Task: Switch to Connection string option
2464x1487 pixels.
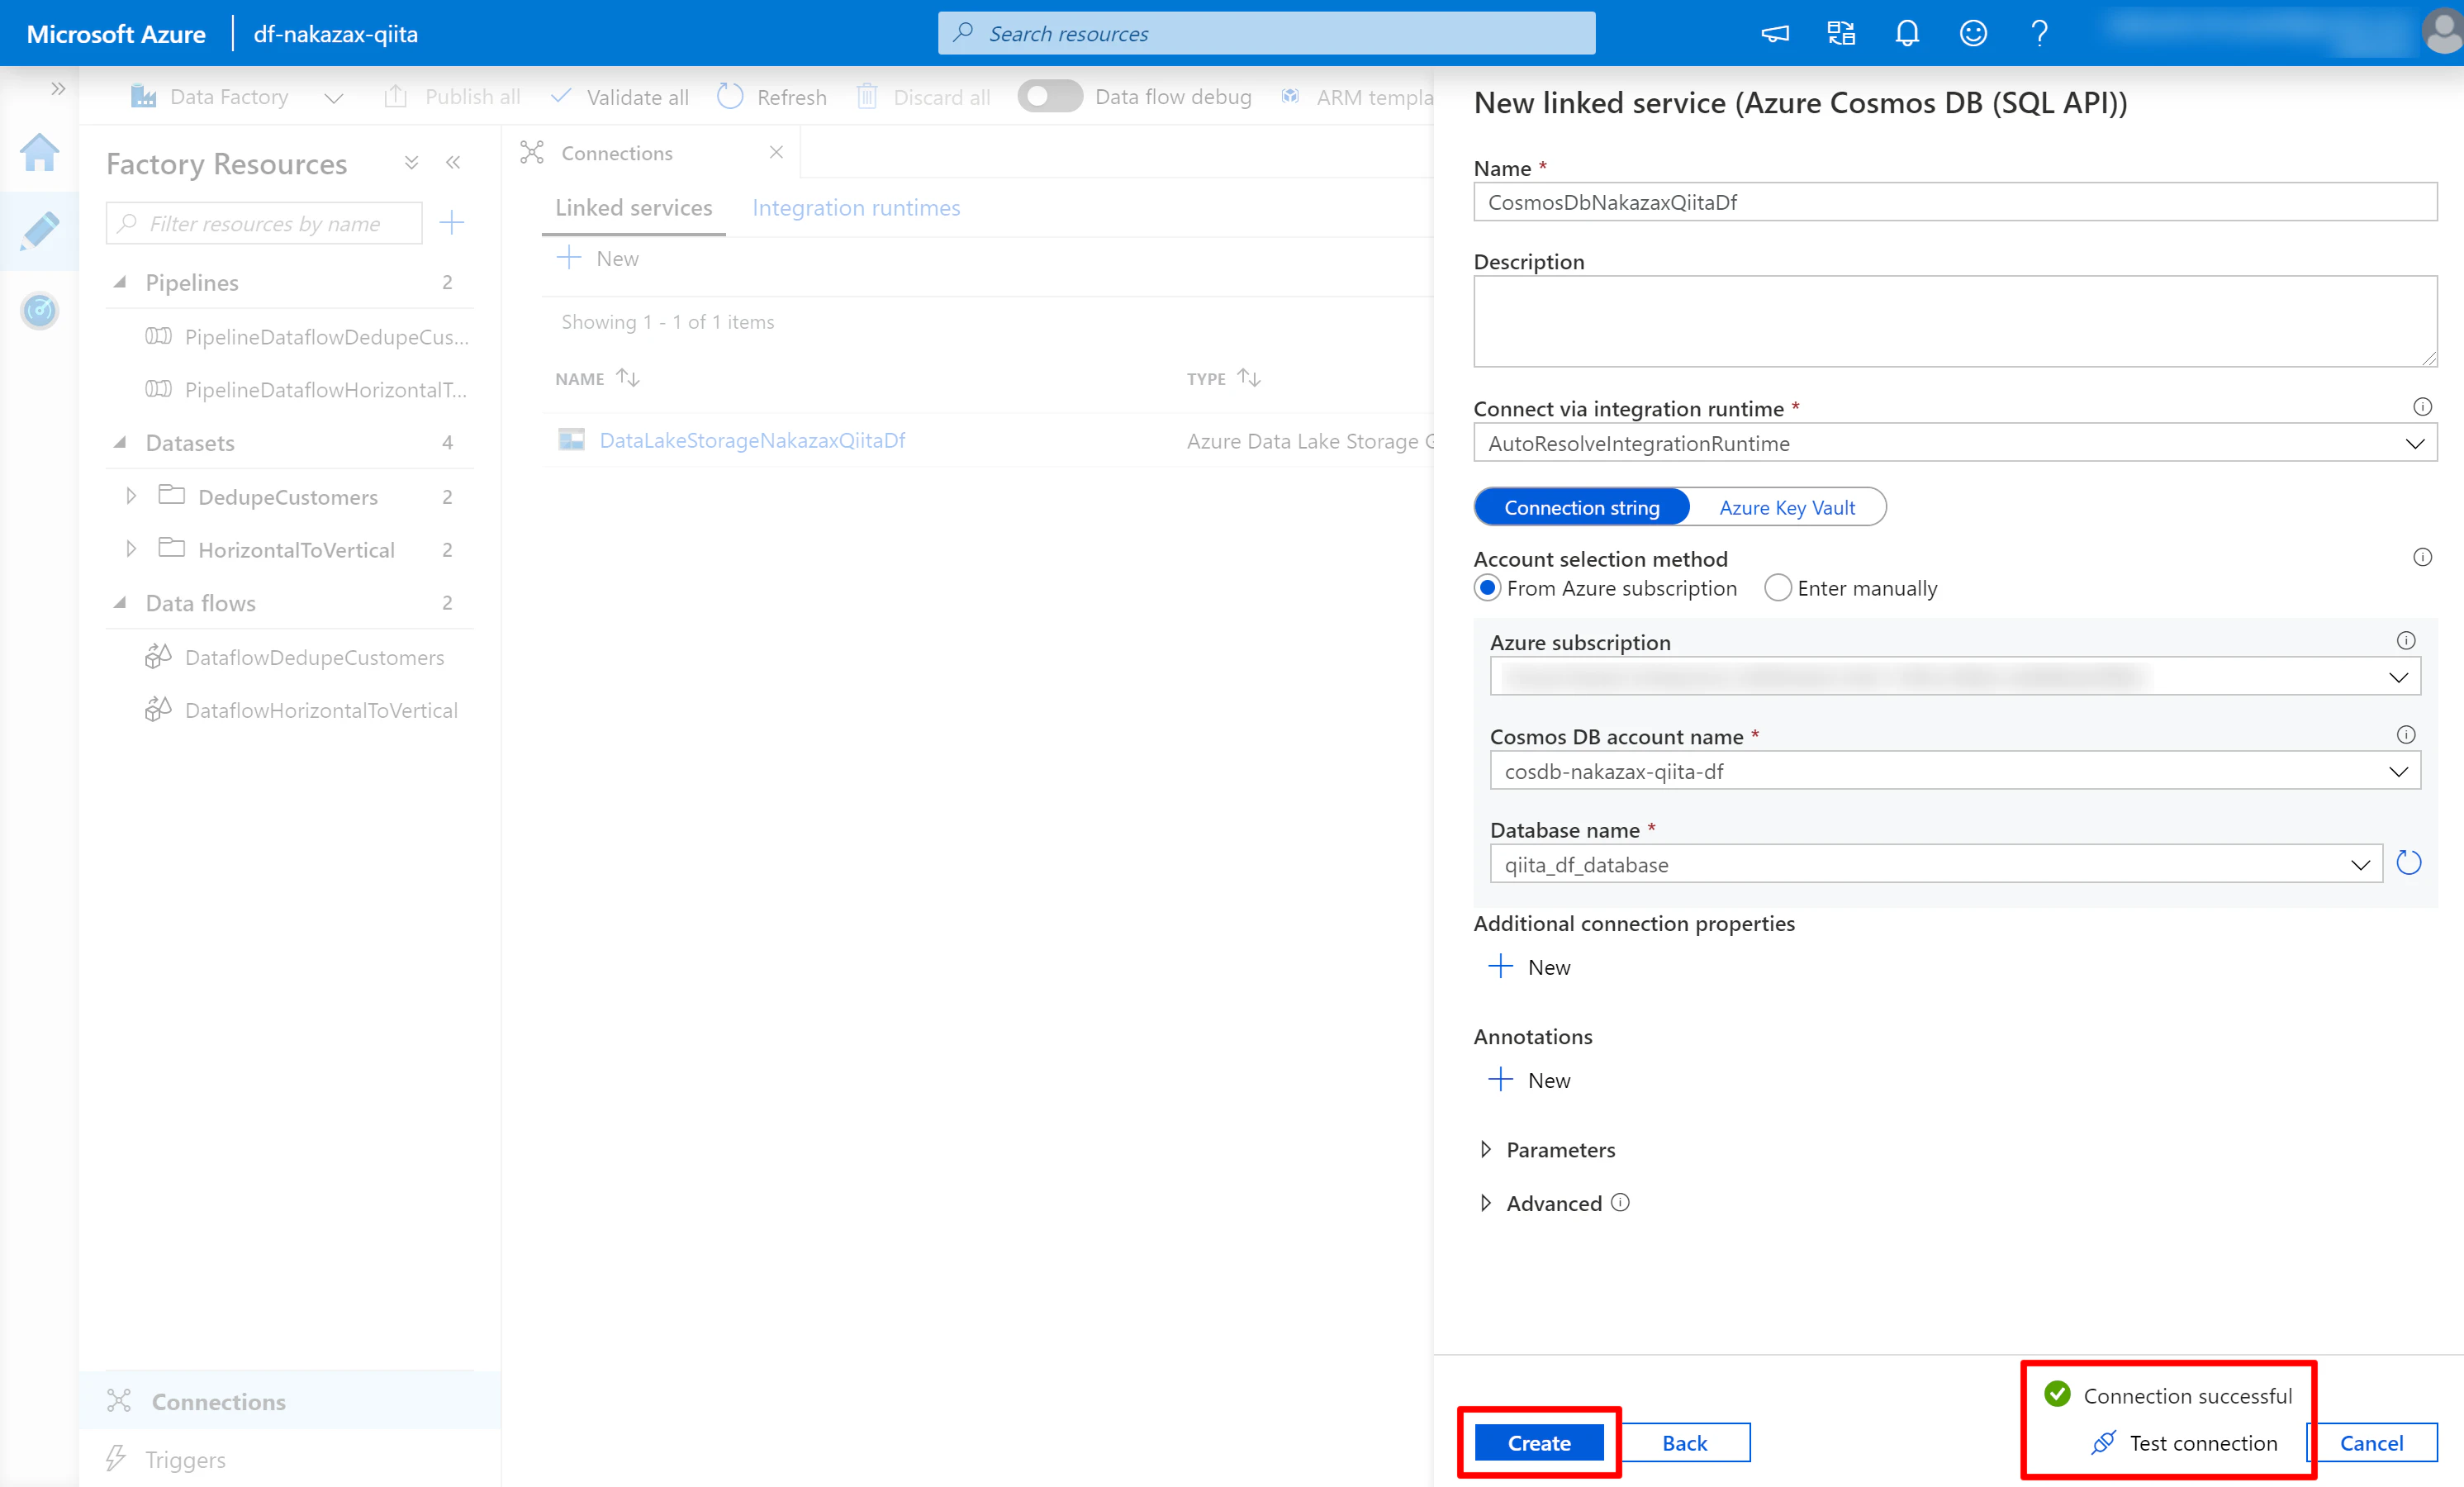Action: click(x=1582, y=507)
